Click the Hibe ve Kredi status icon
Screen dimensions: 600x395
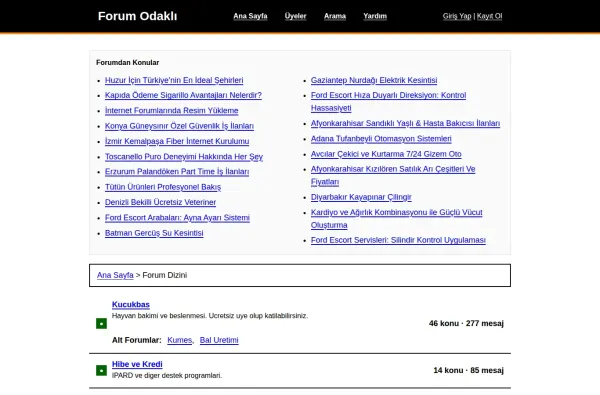[101, 370]
